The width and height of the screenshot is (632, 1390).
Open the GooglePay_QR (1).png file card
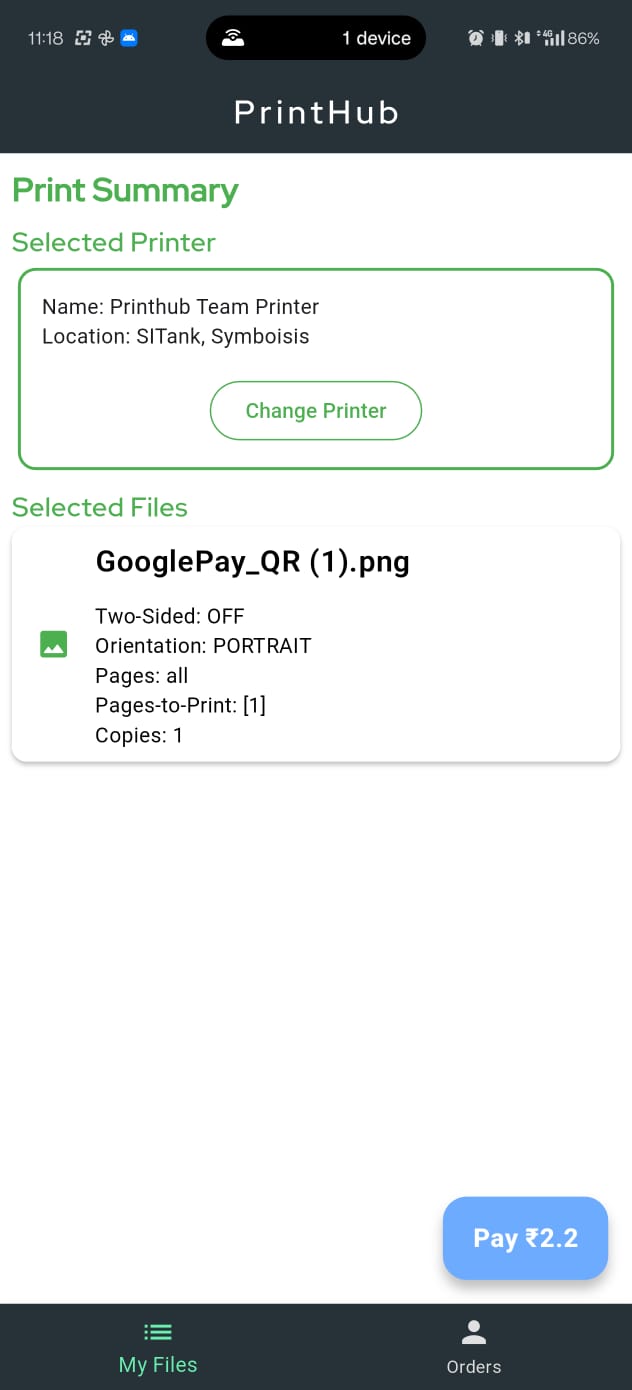tap(316, 644)
